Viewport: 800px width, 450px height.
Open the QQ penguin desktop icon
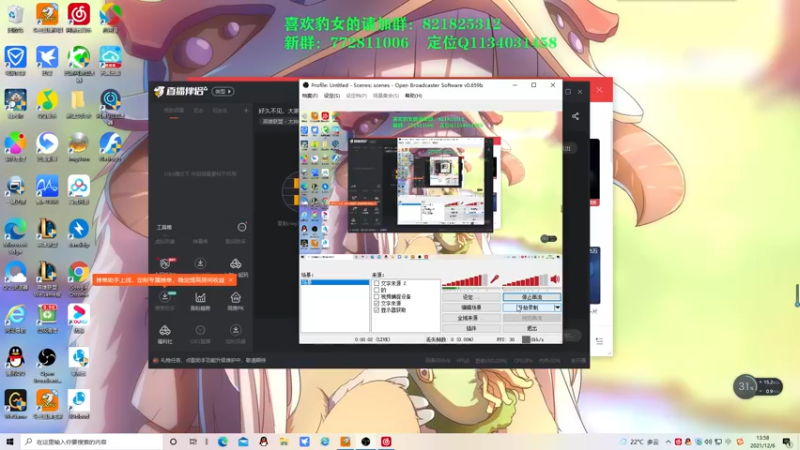click(15, 361)
